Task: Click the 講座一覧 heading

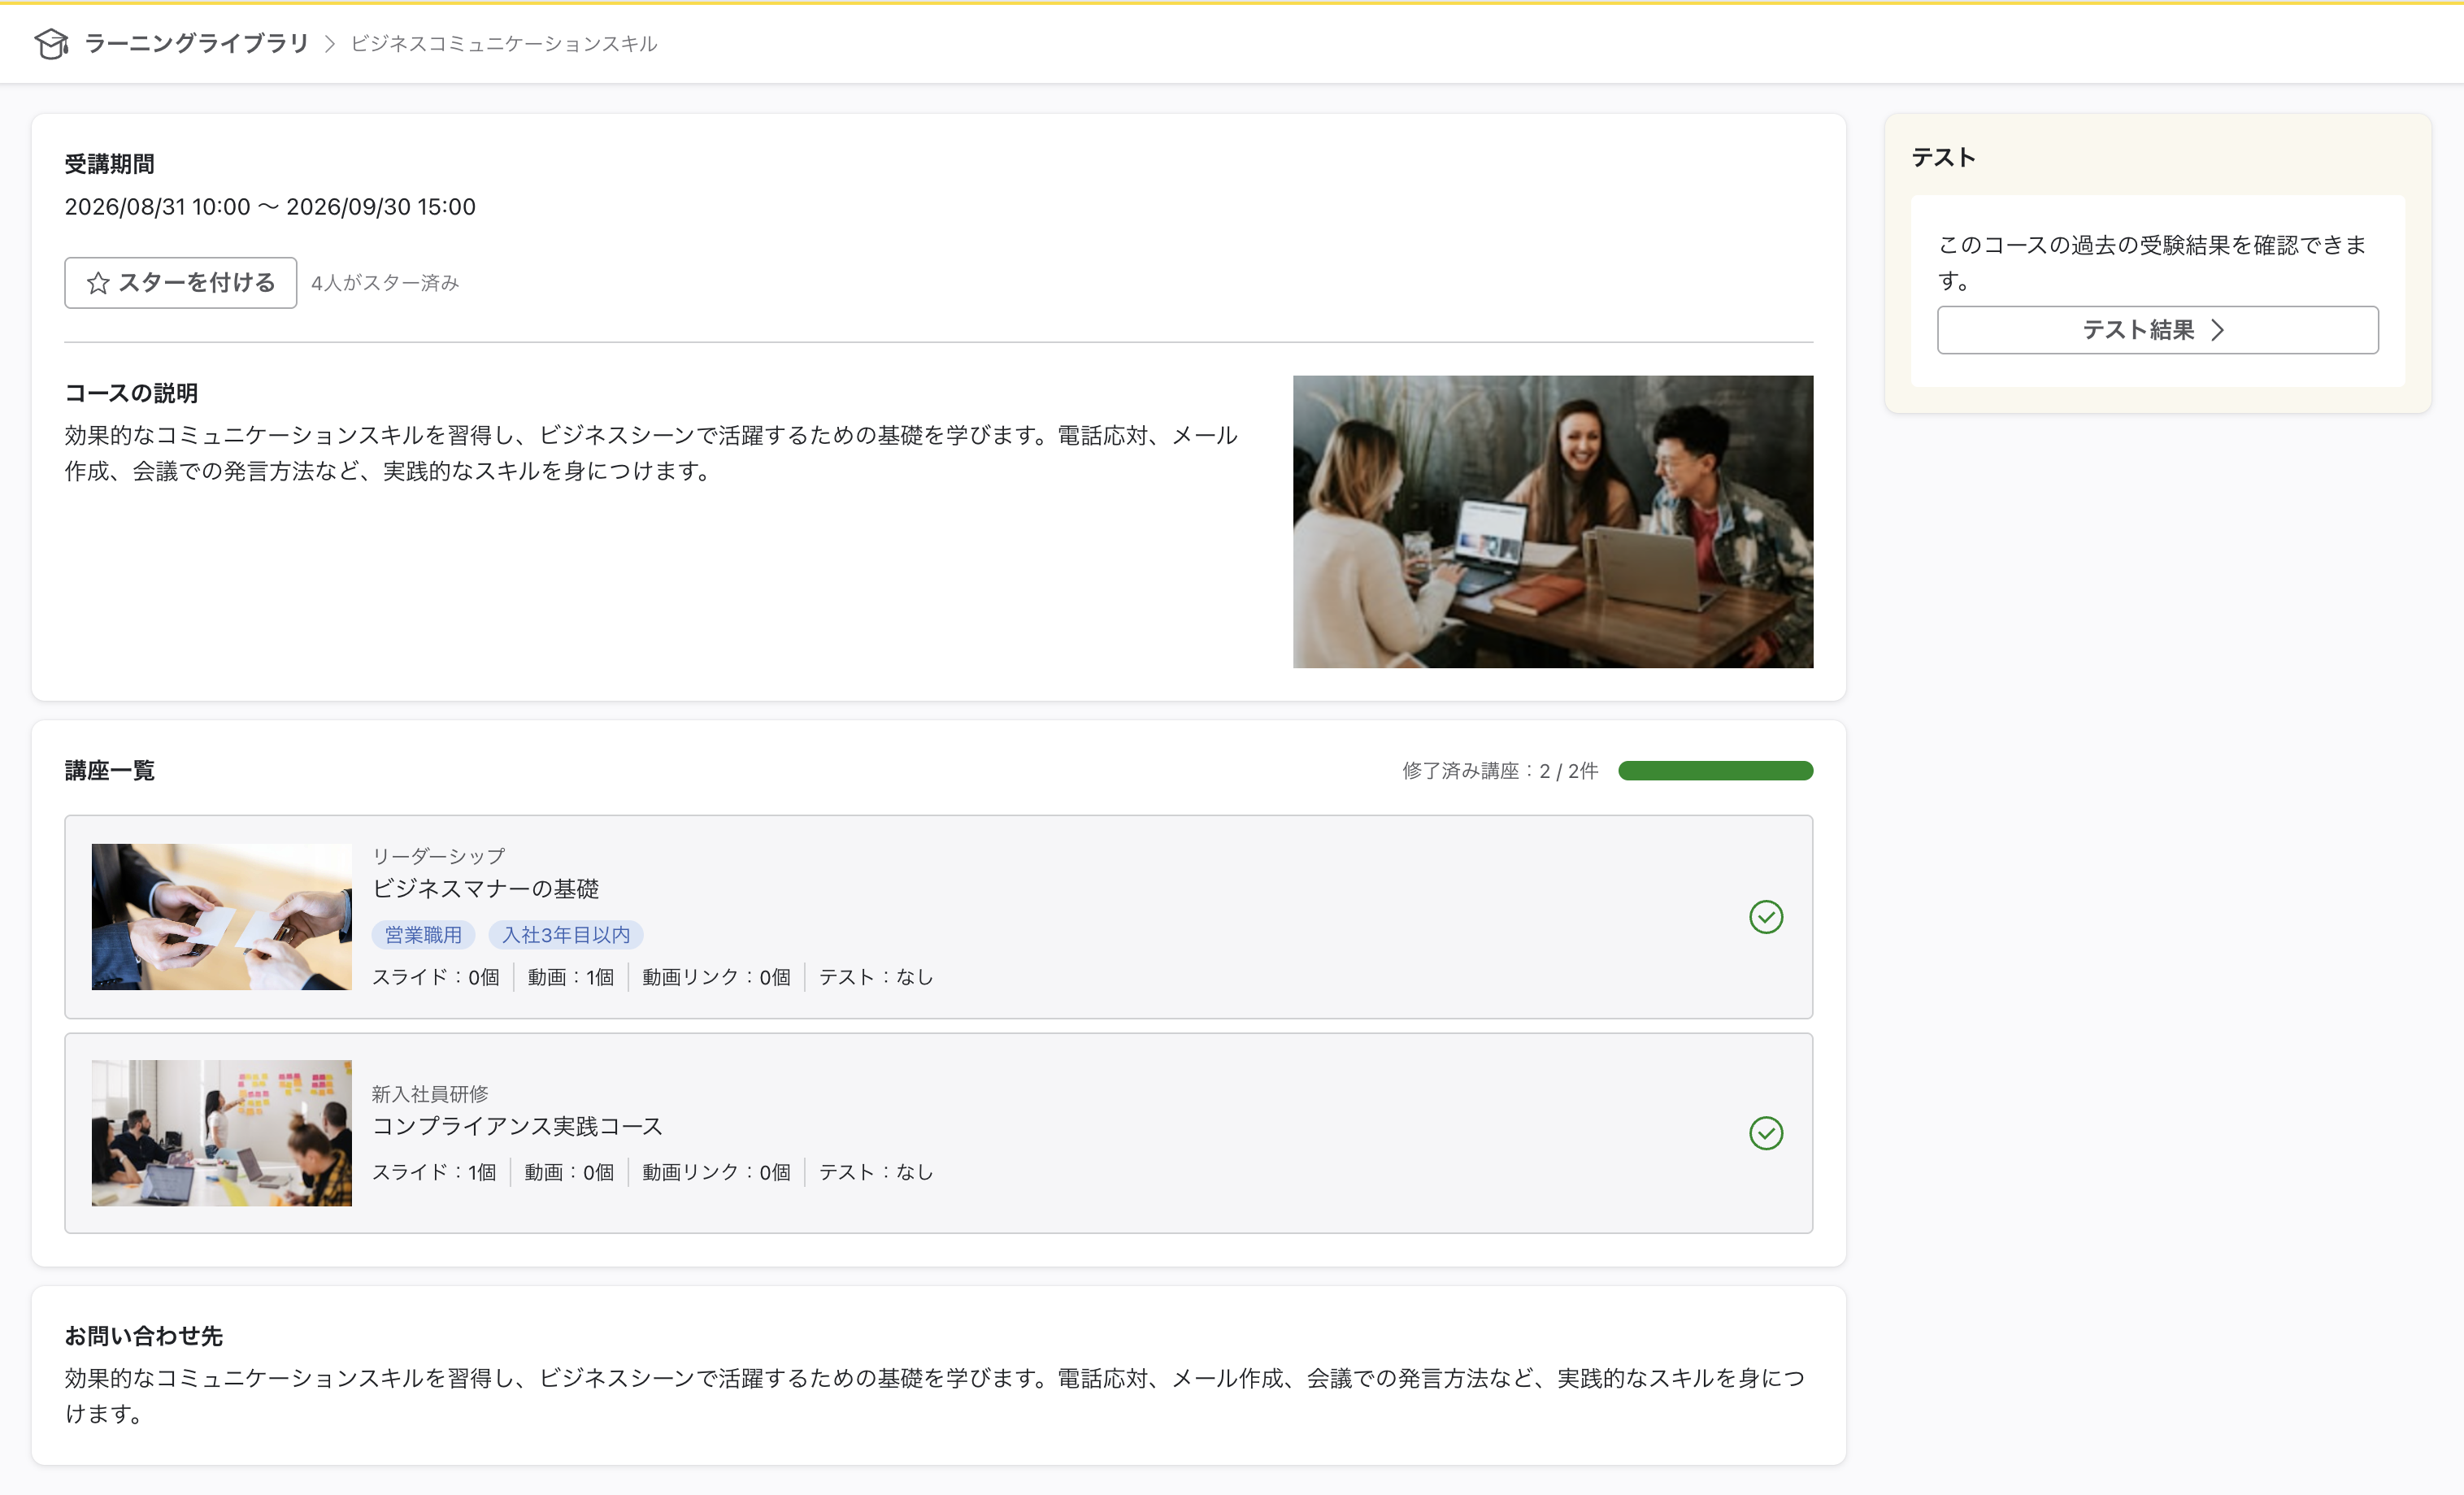Action: [x=110, y=771]
